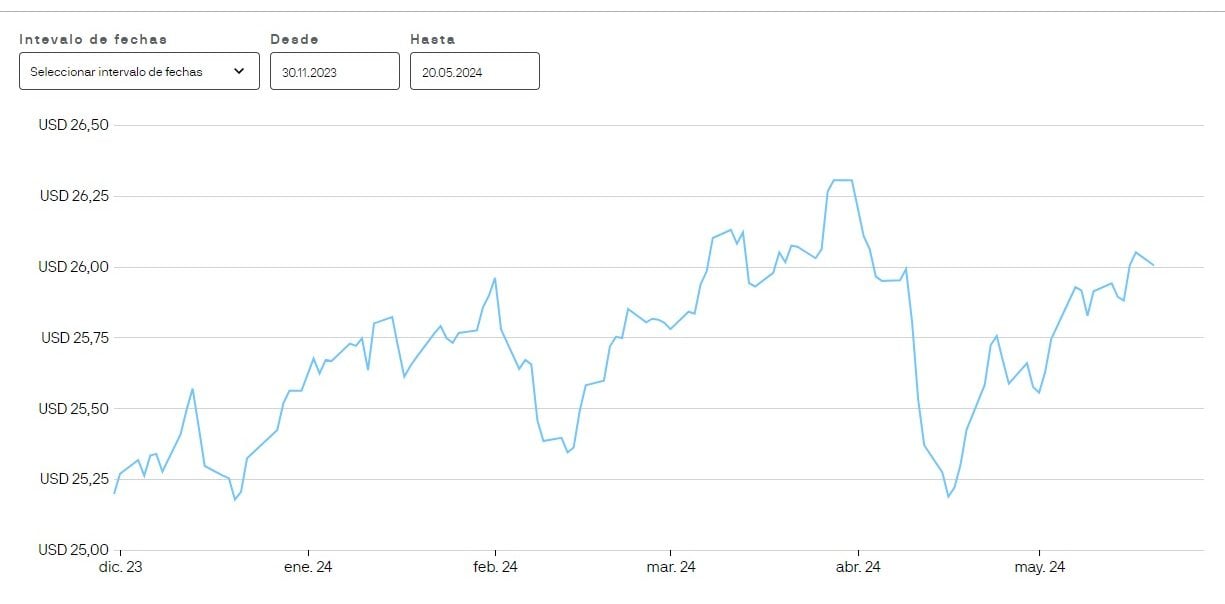
Task: Click the USD 26,00 axis label
Action: coord(75,267)
